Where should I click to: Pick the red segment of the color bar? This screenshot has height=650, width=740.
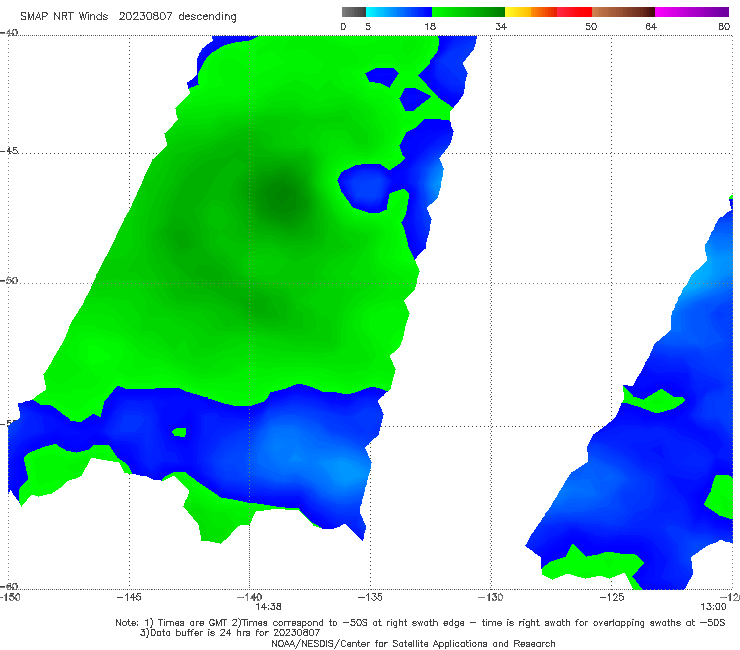574,12
